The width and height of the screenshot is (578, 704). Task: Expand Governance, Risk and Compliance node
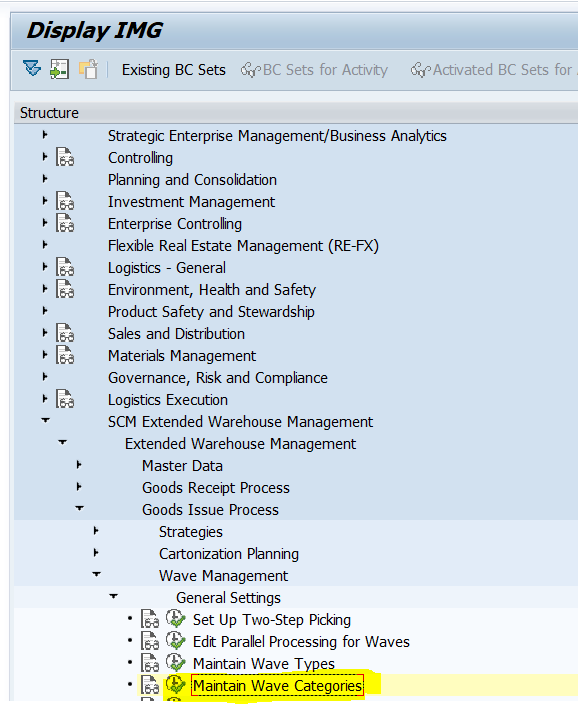coord(44,376)
